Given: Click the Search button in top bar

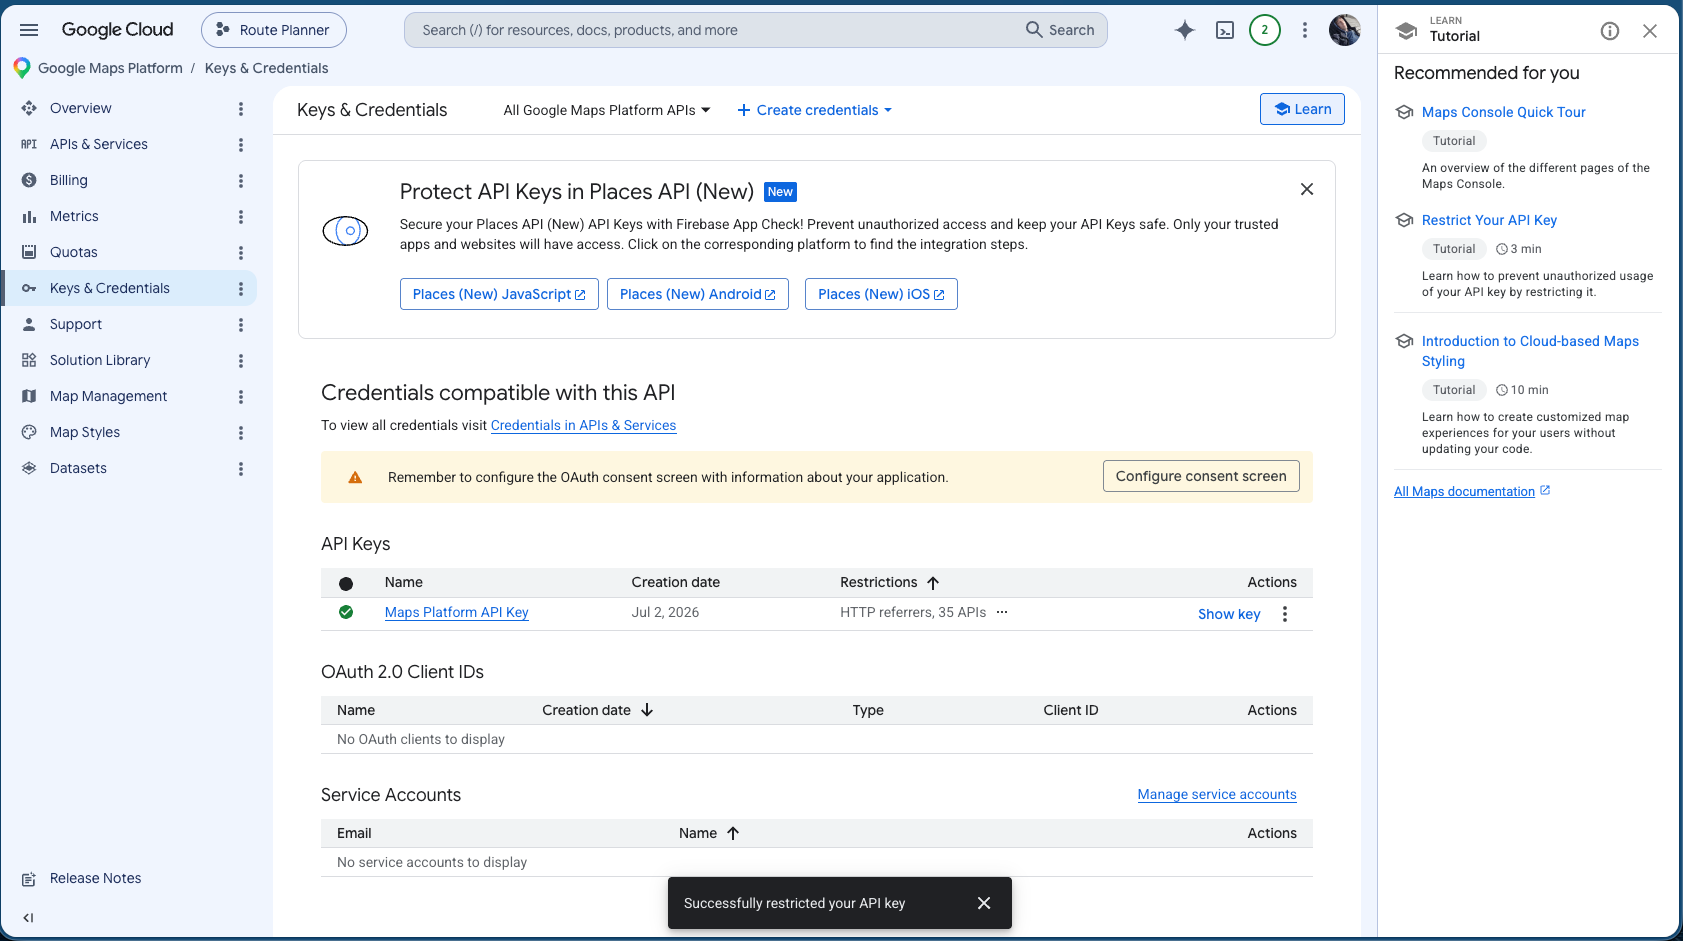Looking at the screenshot, I should 1060,30.
